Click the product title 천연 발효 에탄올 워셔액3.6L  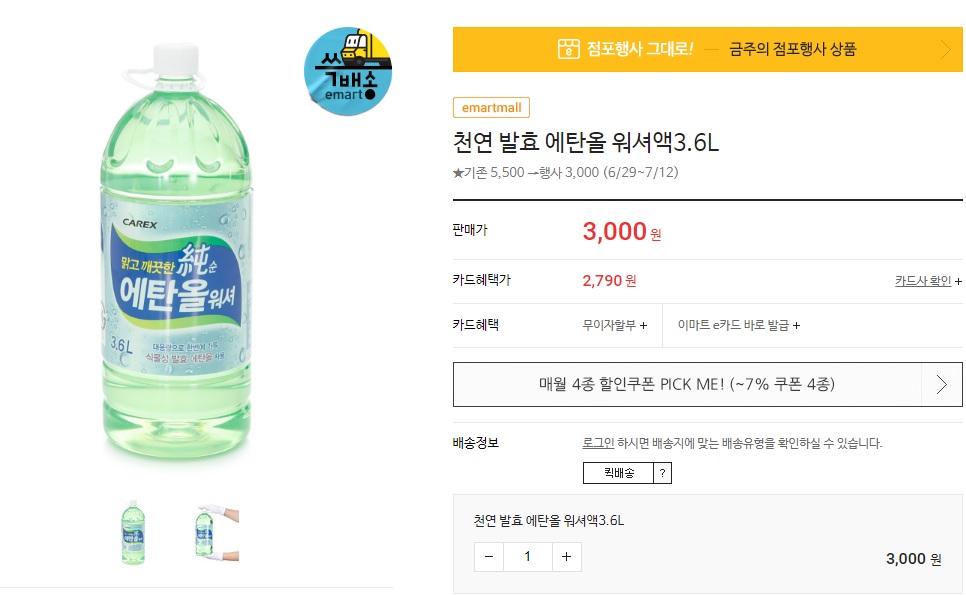click(585, 142)
